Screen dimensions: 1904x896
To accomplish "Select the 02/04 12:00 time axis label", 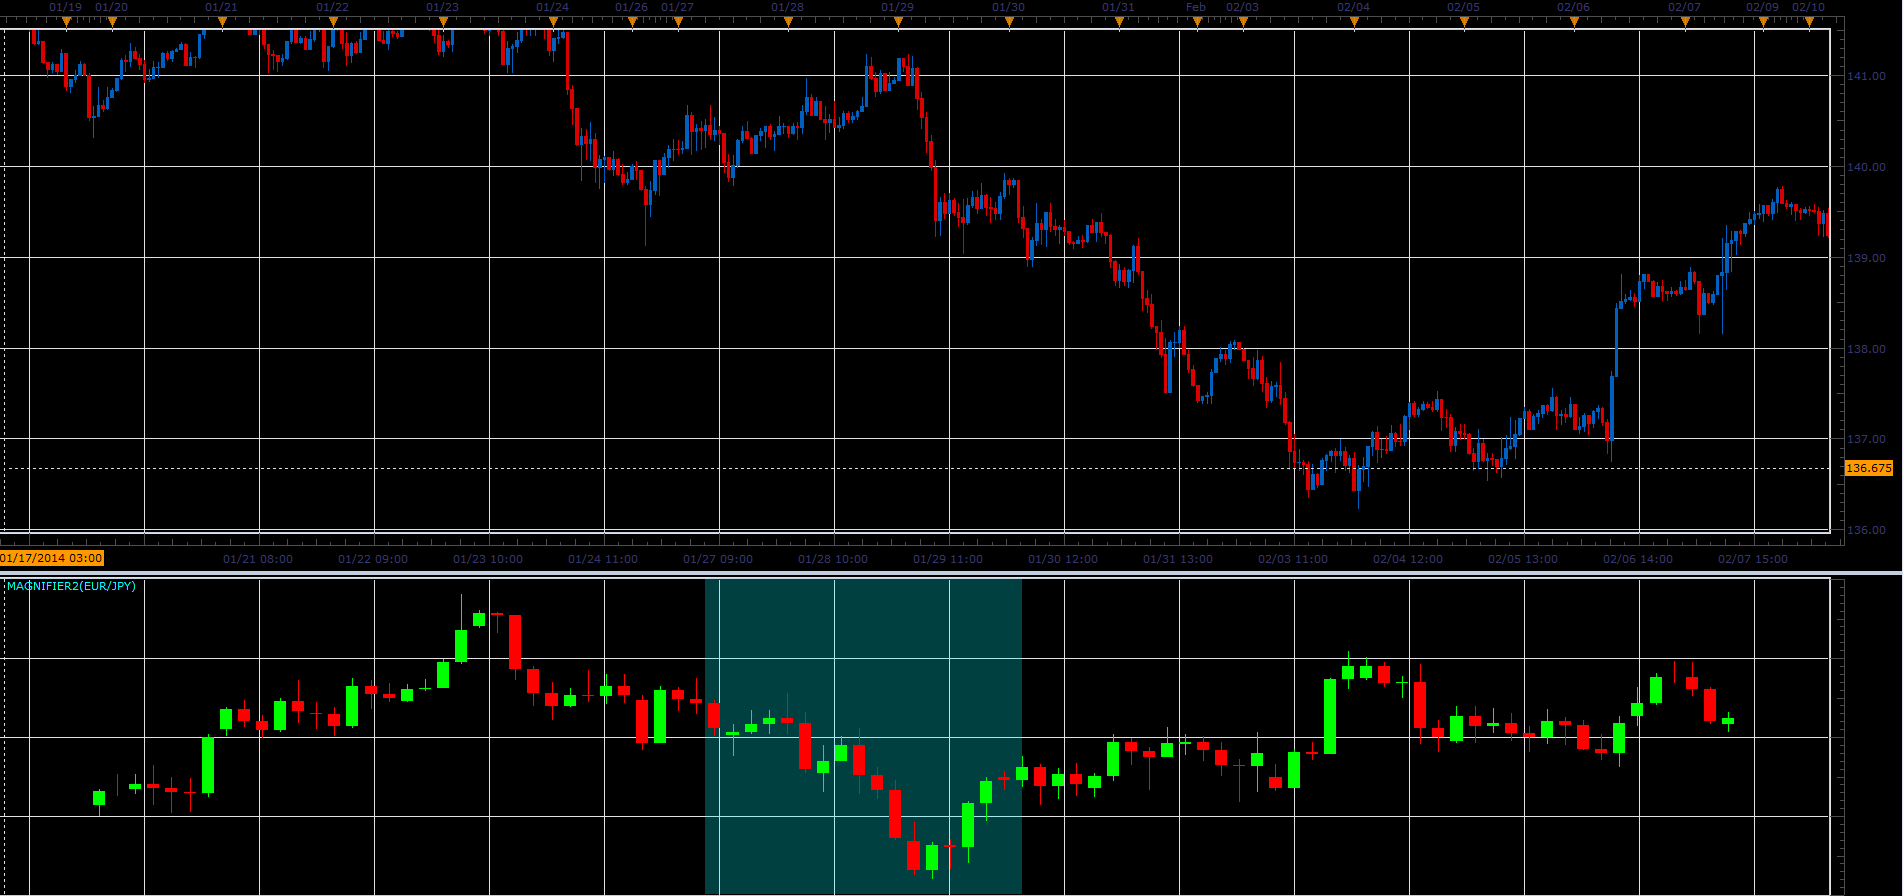I will click(1408, 559).
